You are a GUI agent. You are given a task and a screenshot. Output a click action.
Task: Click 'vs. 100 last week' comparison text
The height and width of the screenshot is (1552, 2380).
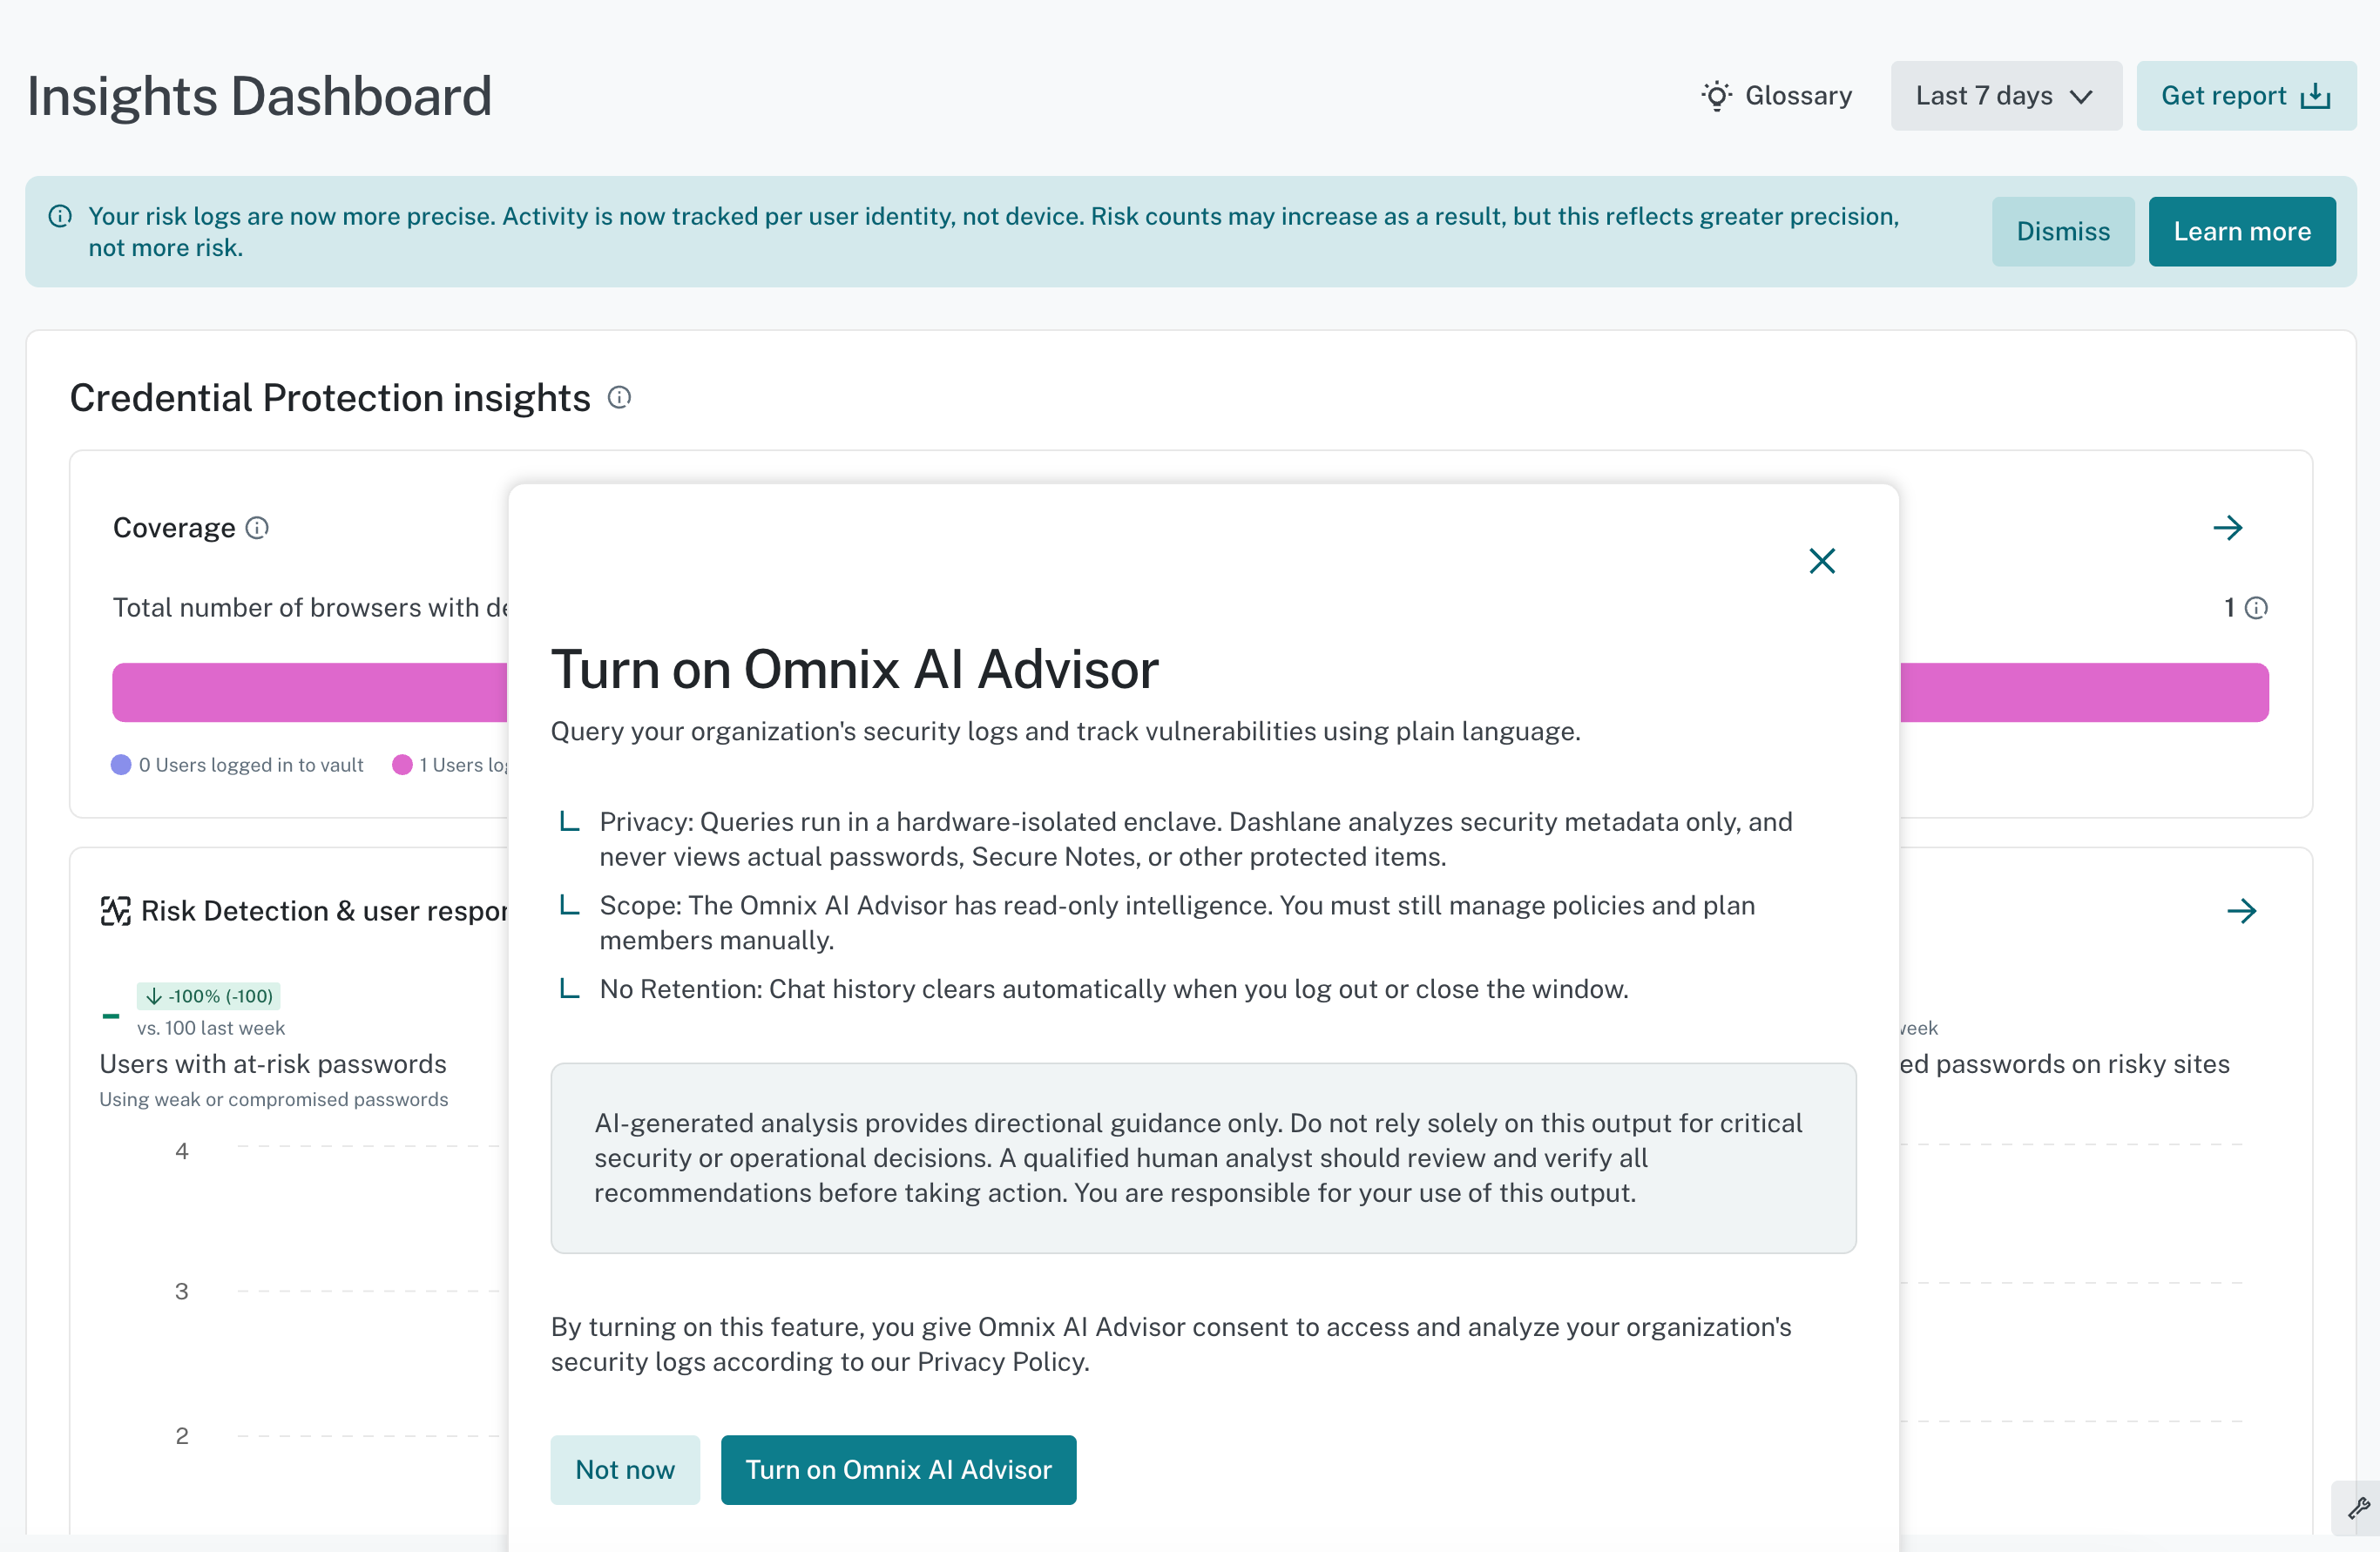[x=211, y=1028]
